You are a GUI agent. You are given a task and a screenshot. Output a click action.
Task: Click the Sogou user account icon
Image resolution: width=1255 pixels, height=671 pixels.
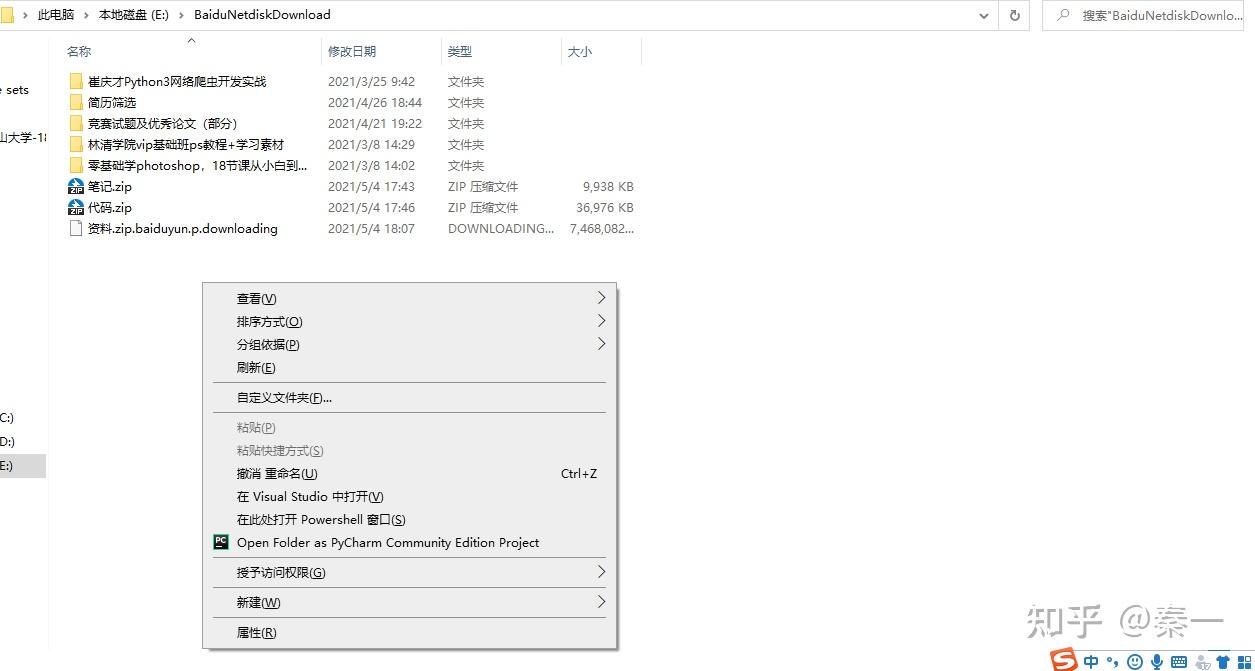click(x=1202, y=662)
